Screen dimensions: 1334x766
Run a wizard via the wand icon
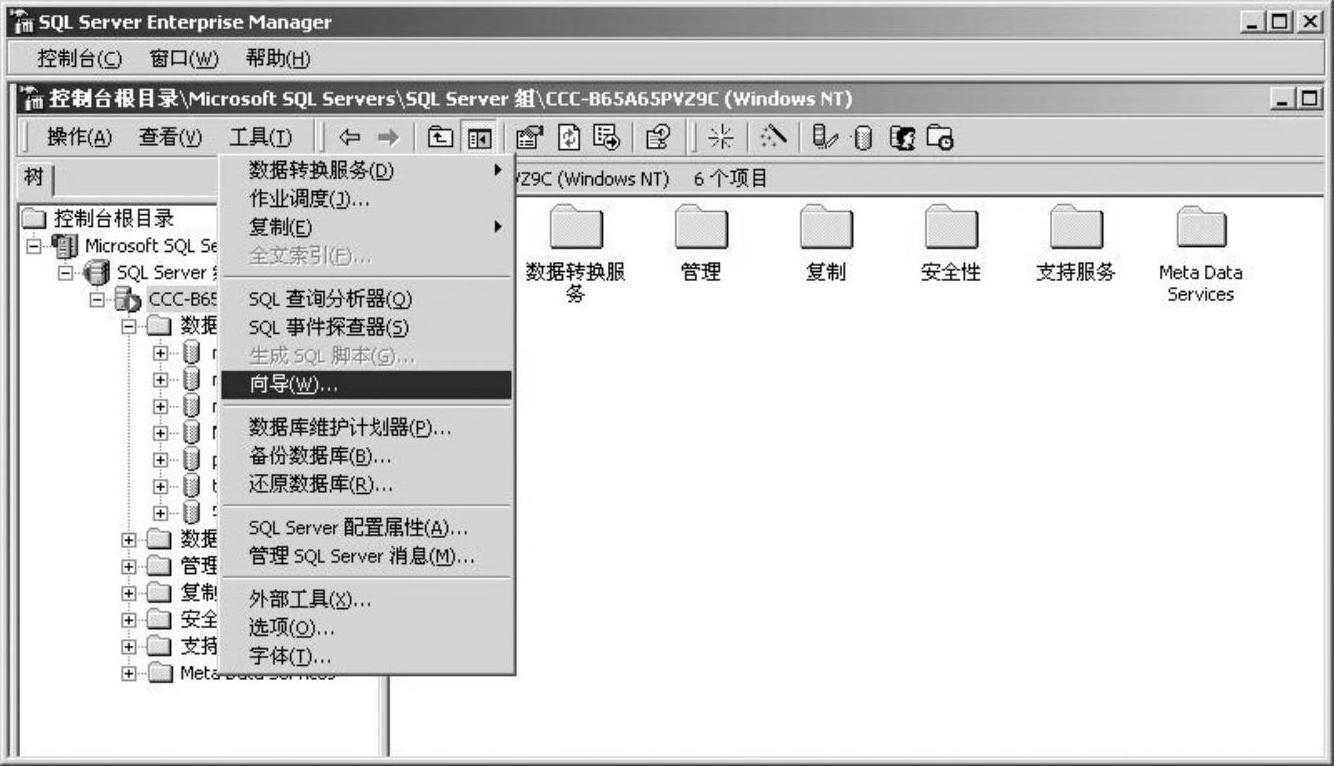[771, 137]
